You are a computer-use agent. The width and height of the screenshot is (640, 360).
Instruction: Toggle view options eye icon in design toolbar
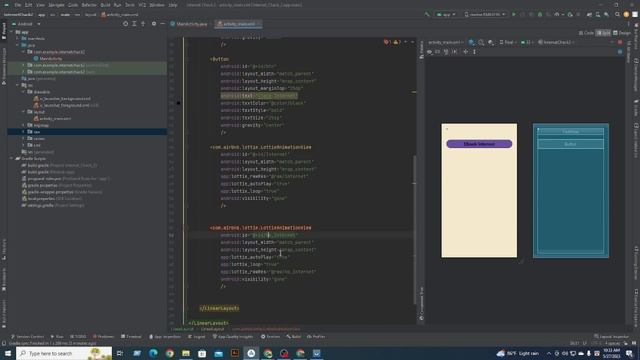click(429, 52)
